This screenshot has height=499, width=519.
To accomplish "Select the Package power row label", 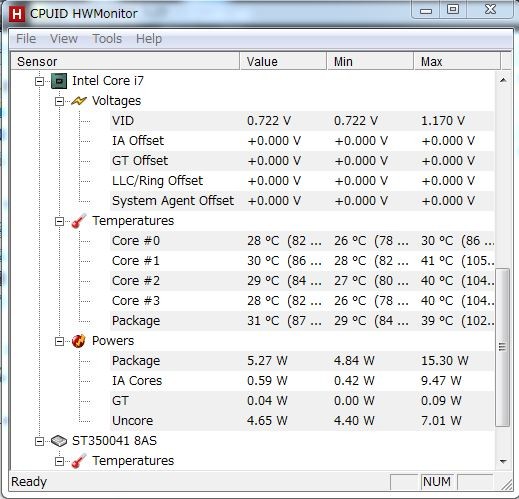I will tap(136, 361).
